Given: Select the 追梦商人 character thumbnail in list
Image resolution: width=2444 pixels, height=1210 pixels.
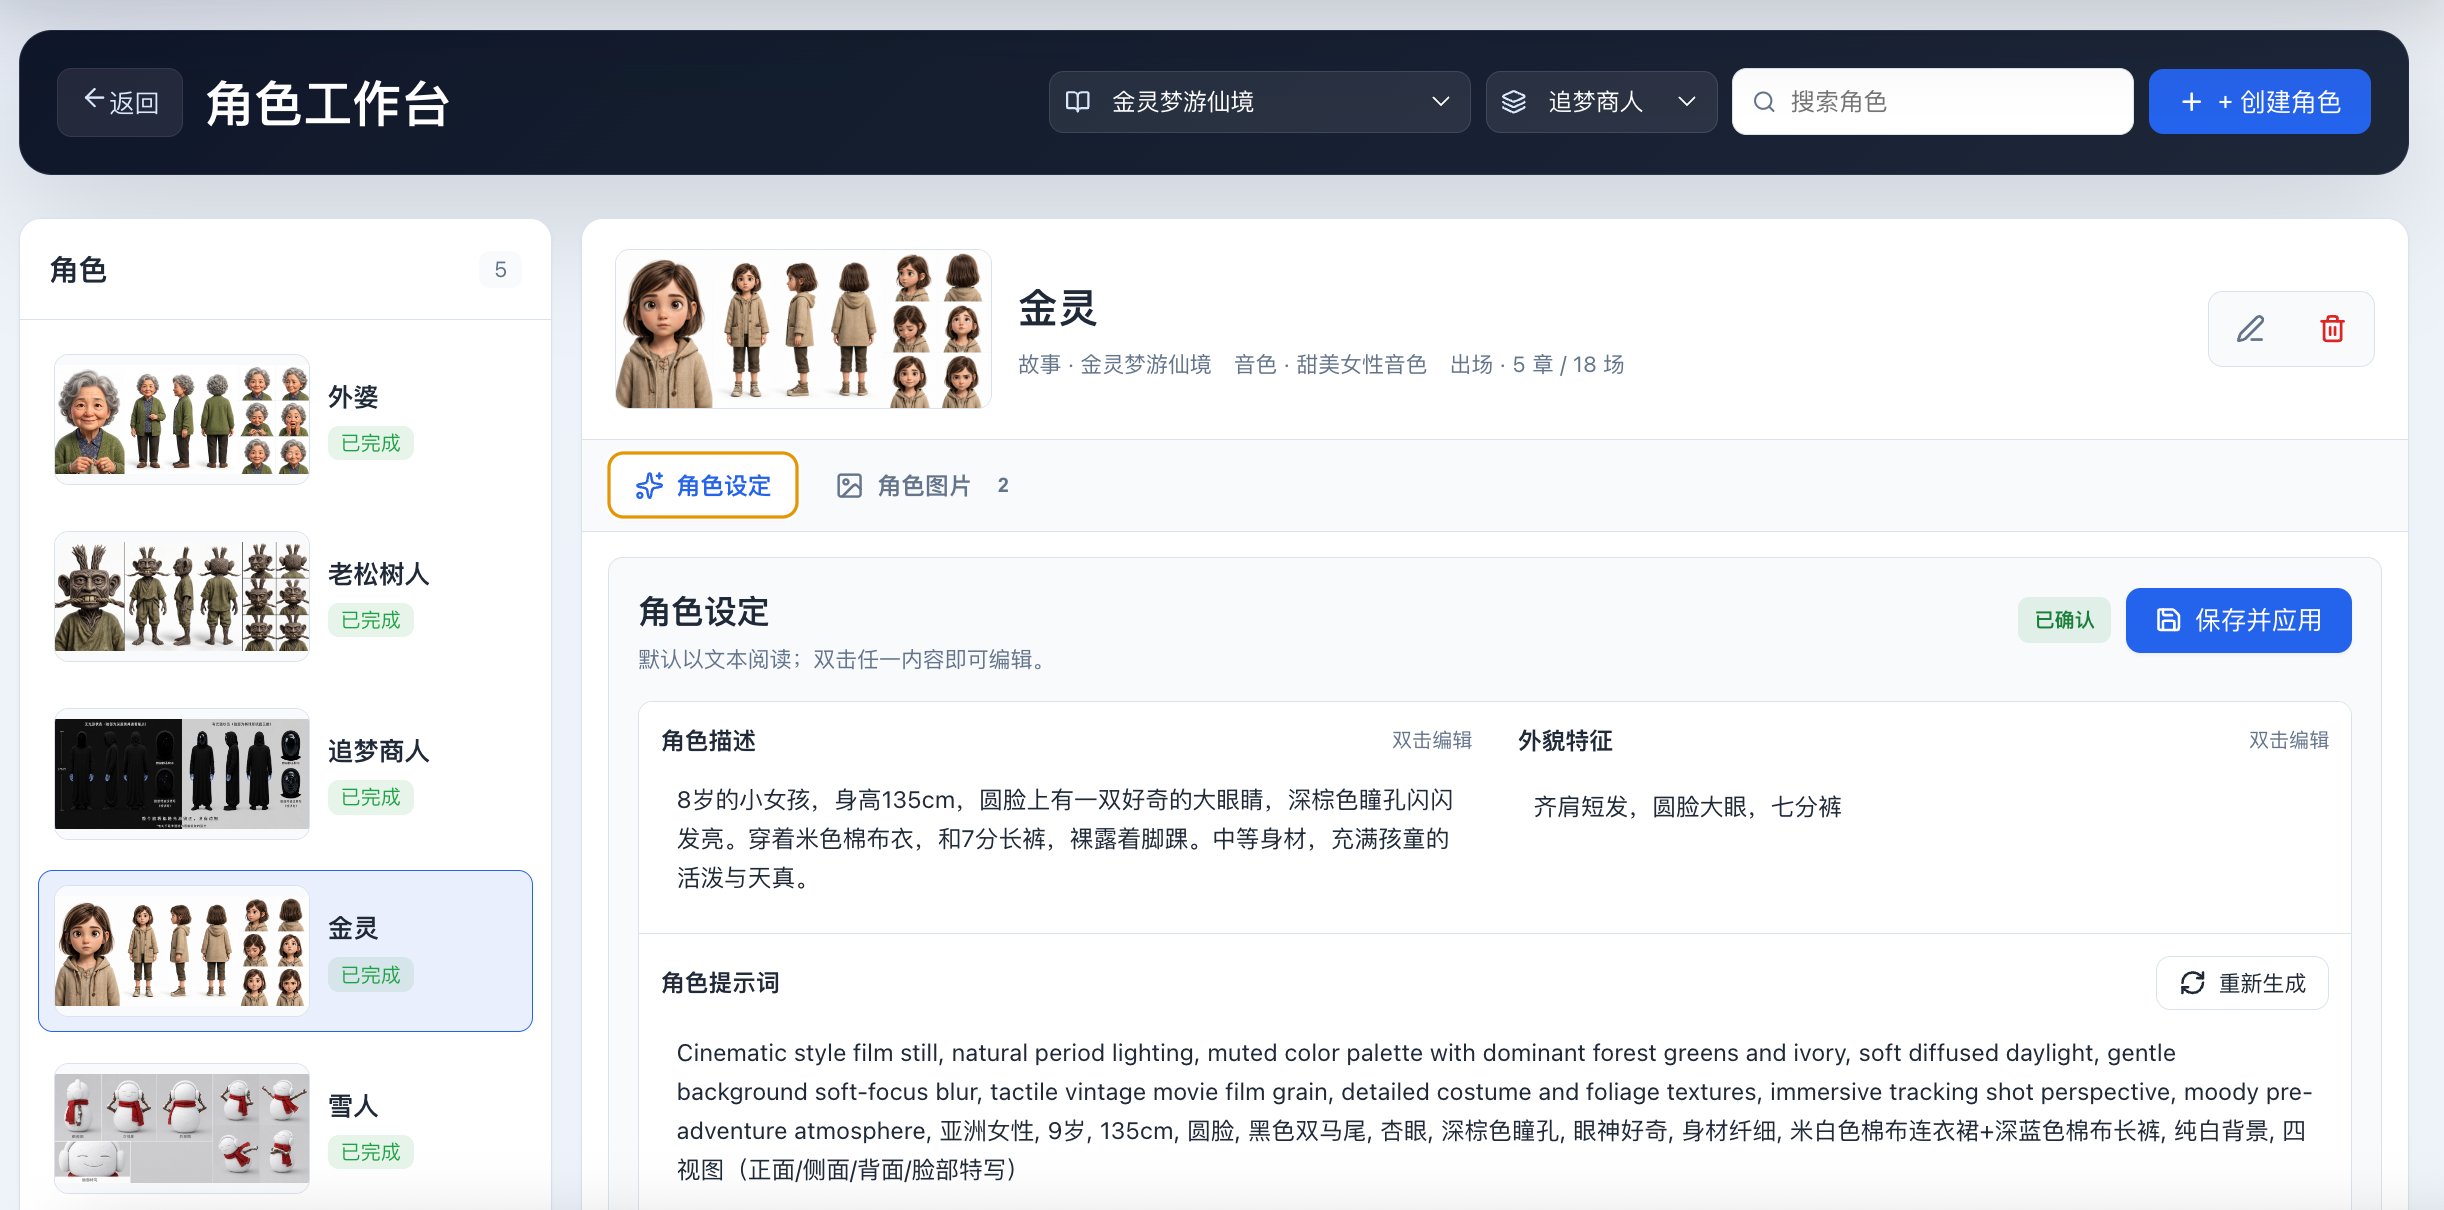Looking at the screenshot, I should pyautogui.click(x=182, y=774).
